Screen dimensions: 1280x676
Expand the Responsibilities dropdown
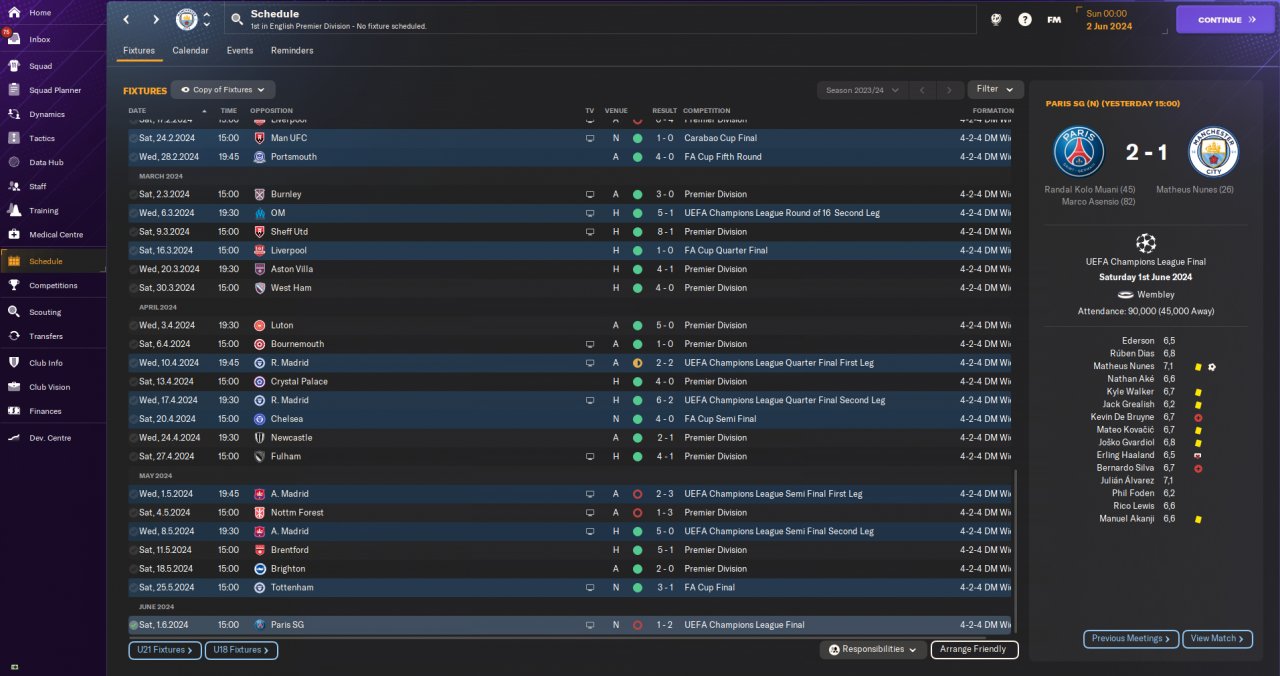[x=871, y=650]
